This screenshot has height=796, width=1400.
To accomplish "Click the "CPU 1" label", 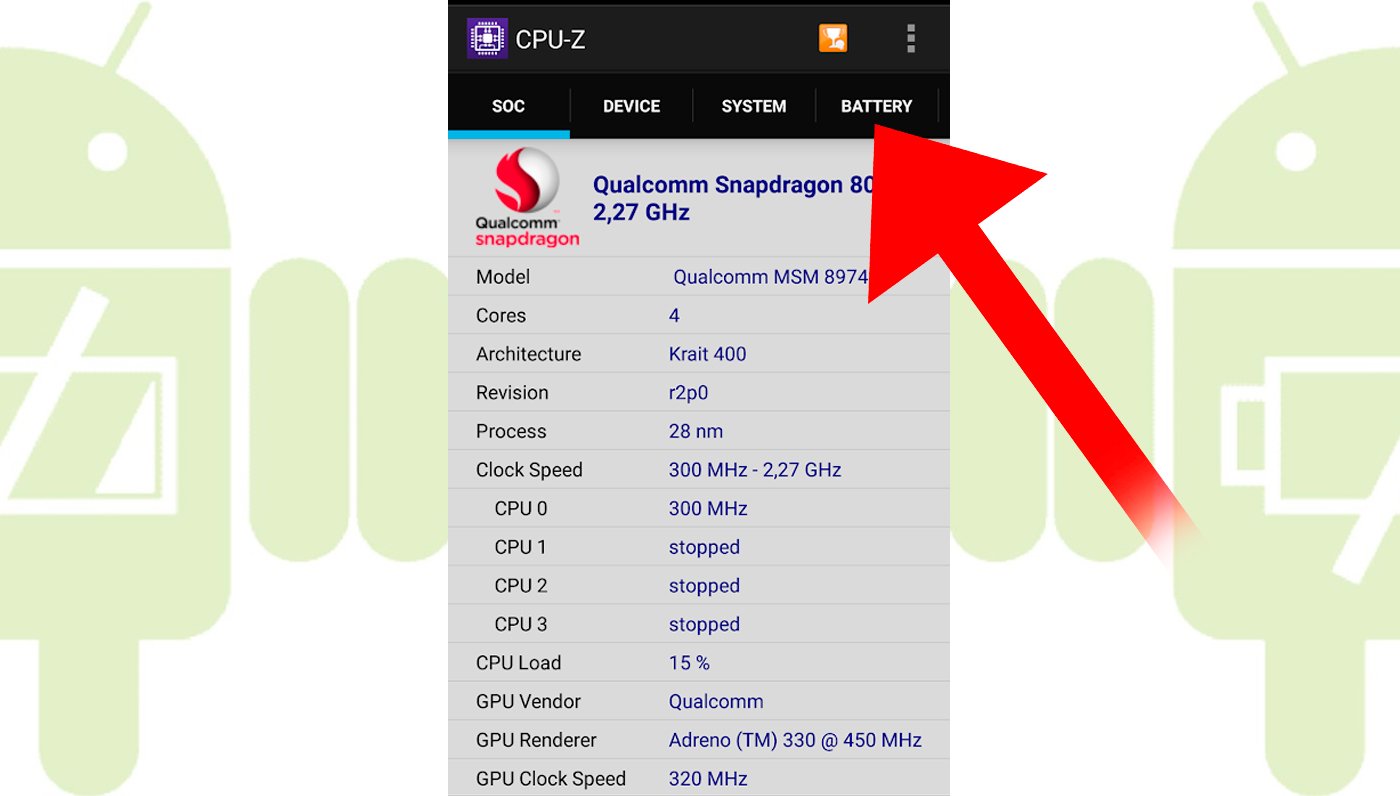I will [x=521, y=547].
